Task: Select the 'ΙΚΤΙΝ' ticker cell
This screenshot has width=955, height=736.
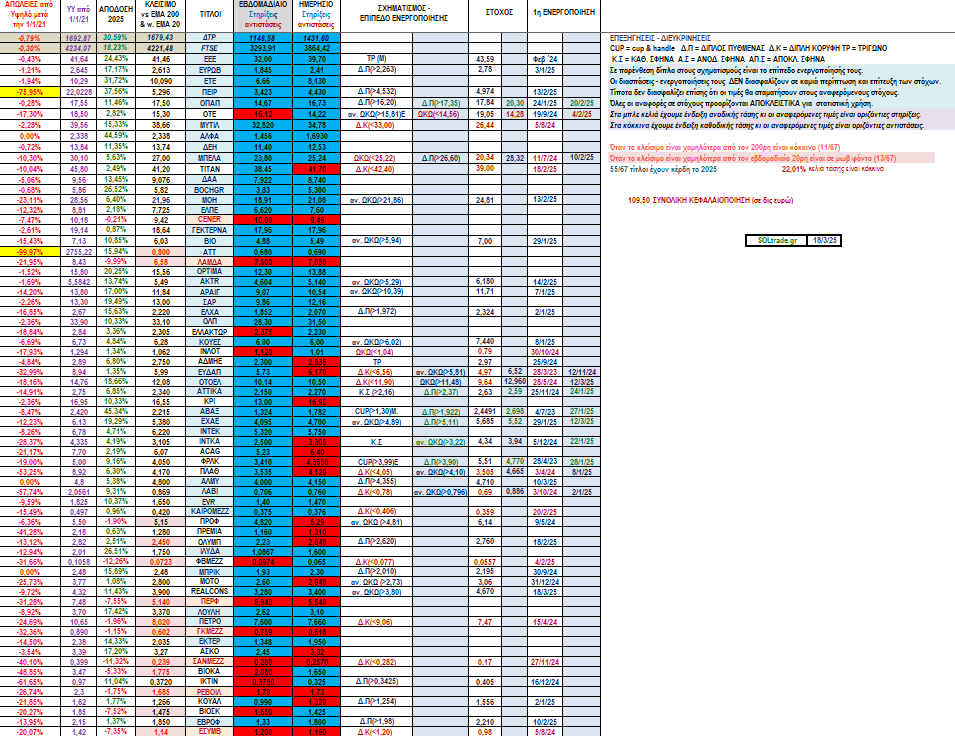Action: 210,682
